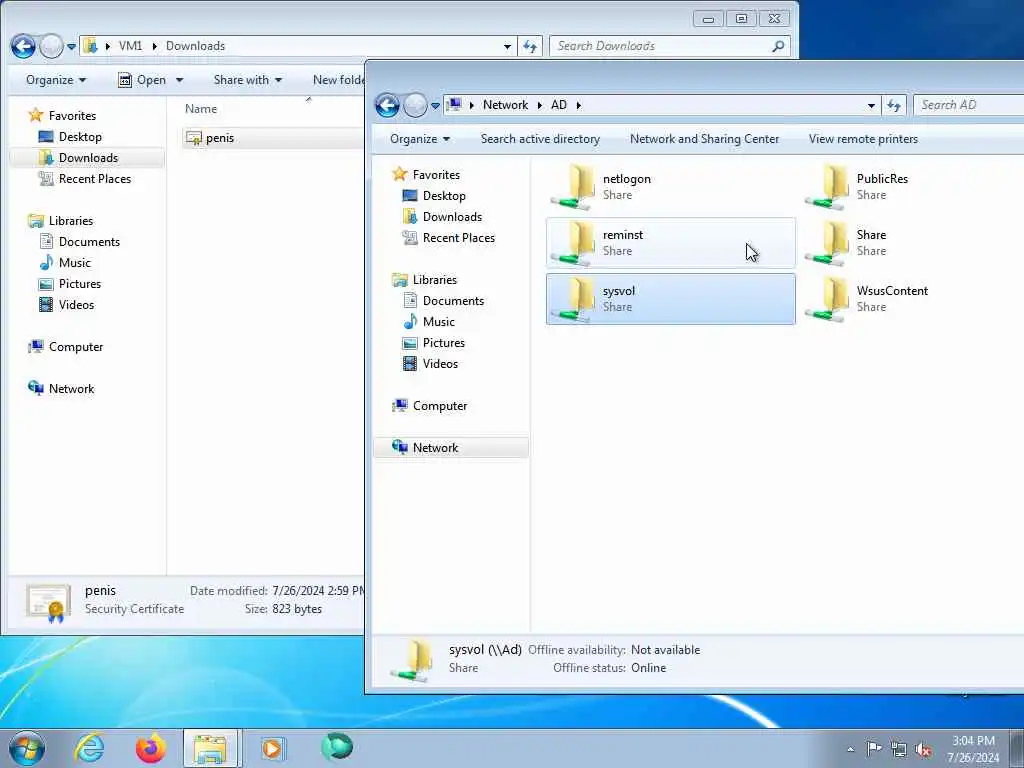The height and width of the screenshot is (768, 1024).
Task: Click Open button in Downloads toolbar
Action: (143, 80)
